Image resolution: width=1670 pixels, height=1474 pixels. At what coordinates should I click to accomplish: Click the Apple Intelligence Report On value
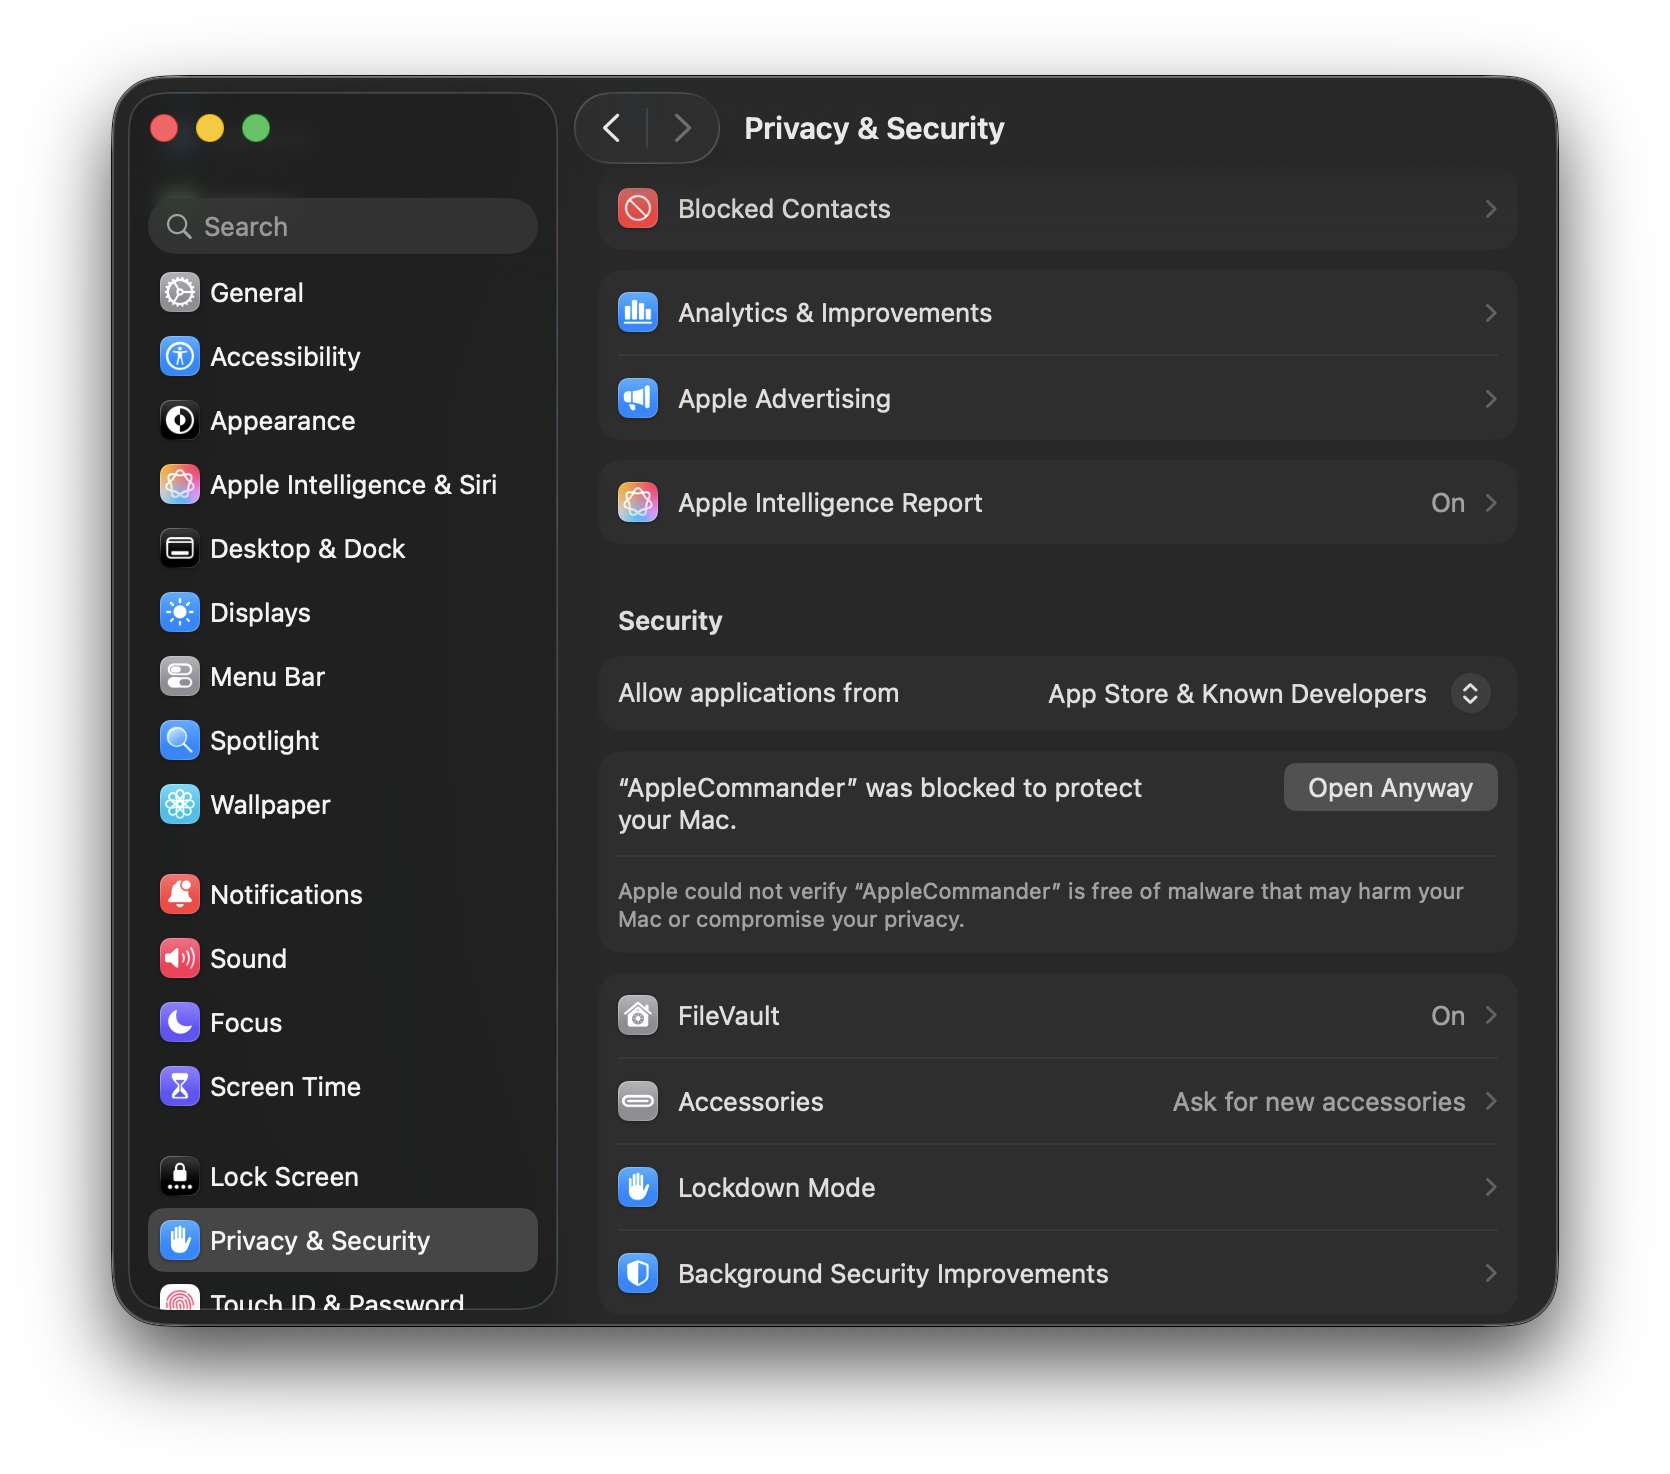coord(1448,503)
